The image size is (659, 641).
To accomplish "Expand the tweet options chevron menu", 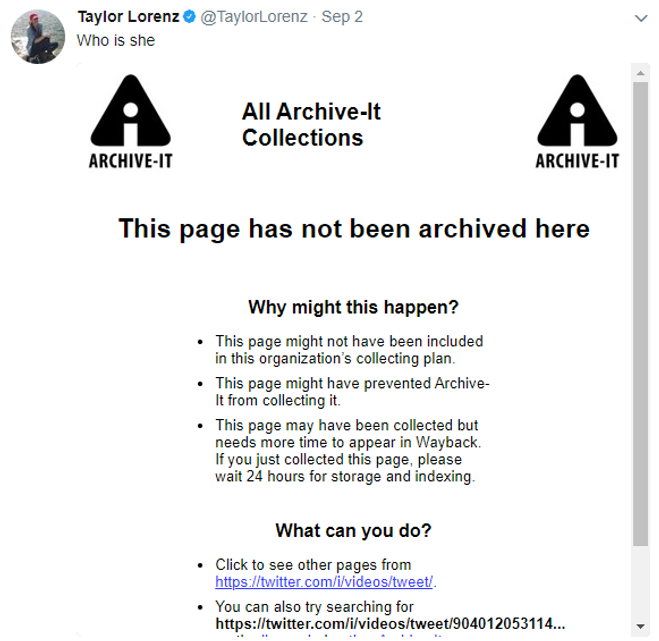I will (641, 18).
